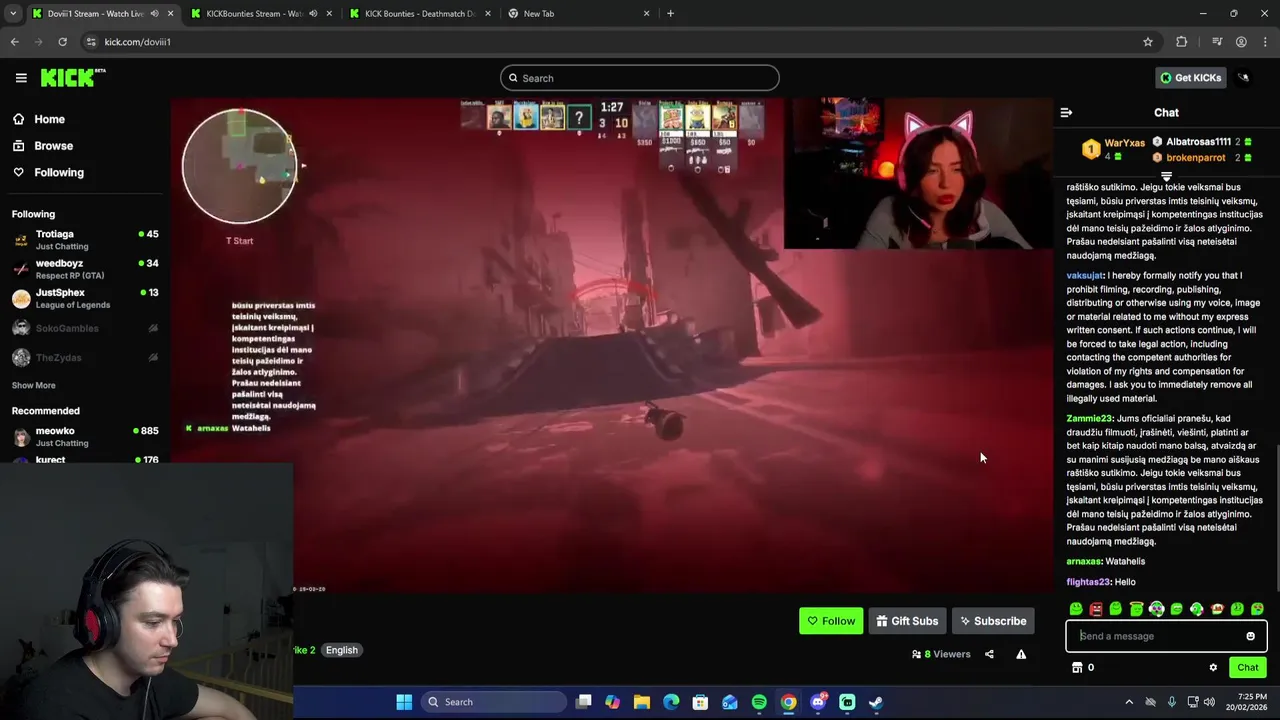1280x720 pixels.
Task: Open Steam from the taskbar
Action: pos(876,702)
